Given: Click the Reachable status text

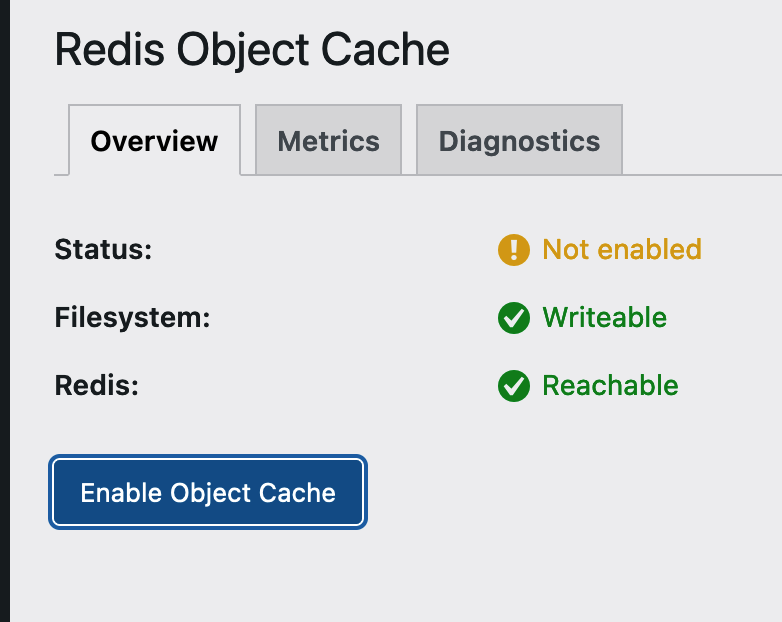Looking at the screenshot, I should tap(610, 386).
